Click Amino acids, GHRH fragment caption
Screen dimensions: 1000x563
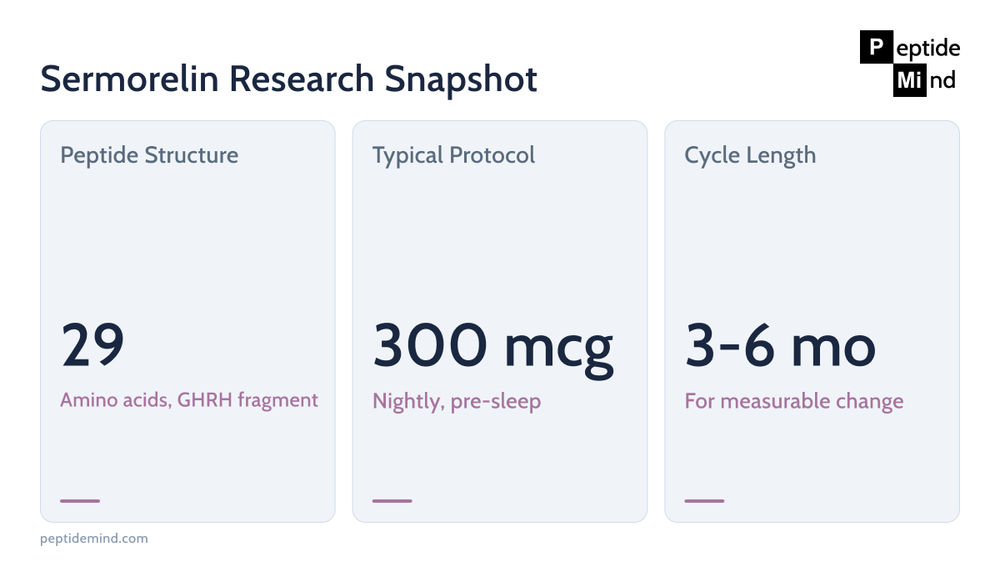(x=189, y=400)
